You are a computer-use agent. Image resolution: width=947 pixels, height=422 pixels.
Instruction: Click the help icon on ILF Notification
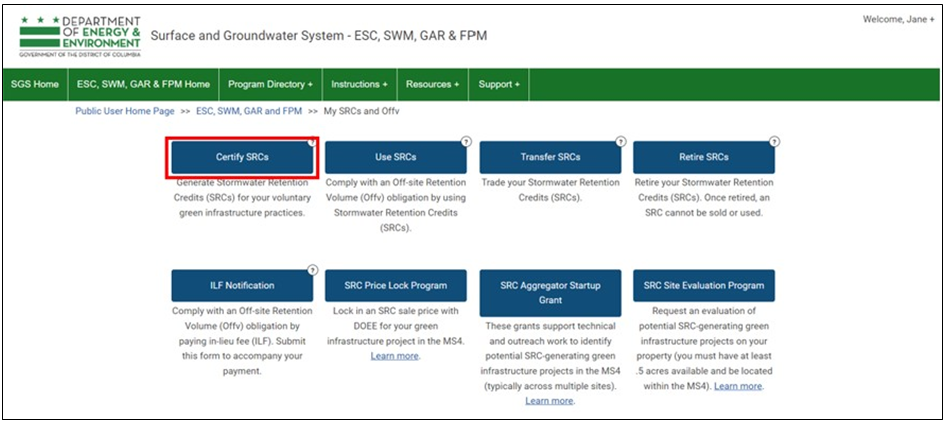312,270
